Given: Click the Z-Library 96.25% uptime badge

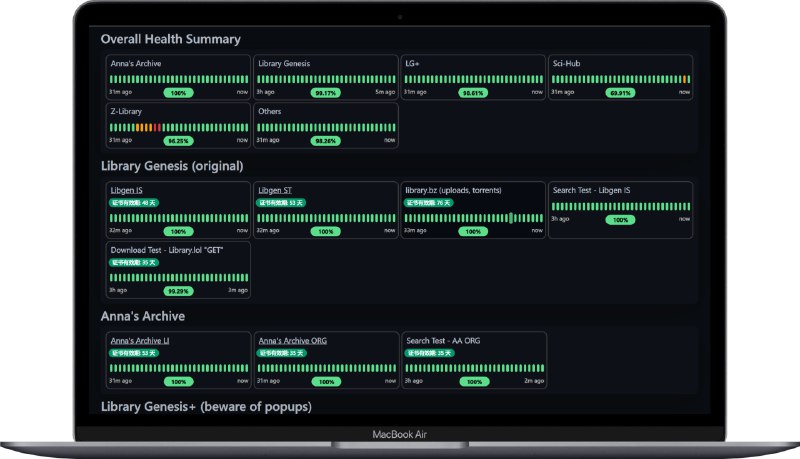Looking at the screenshot, I should click(x=178, y=141).
